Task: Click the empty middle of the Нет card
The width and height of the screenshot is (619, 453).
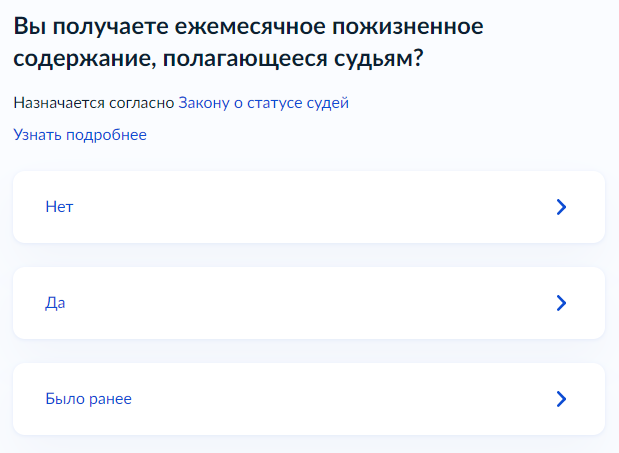Action: [300, 207]
